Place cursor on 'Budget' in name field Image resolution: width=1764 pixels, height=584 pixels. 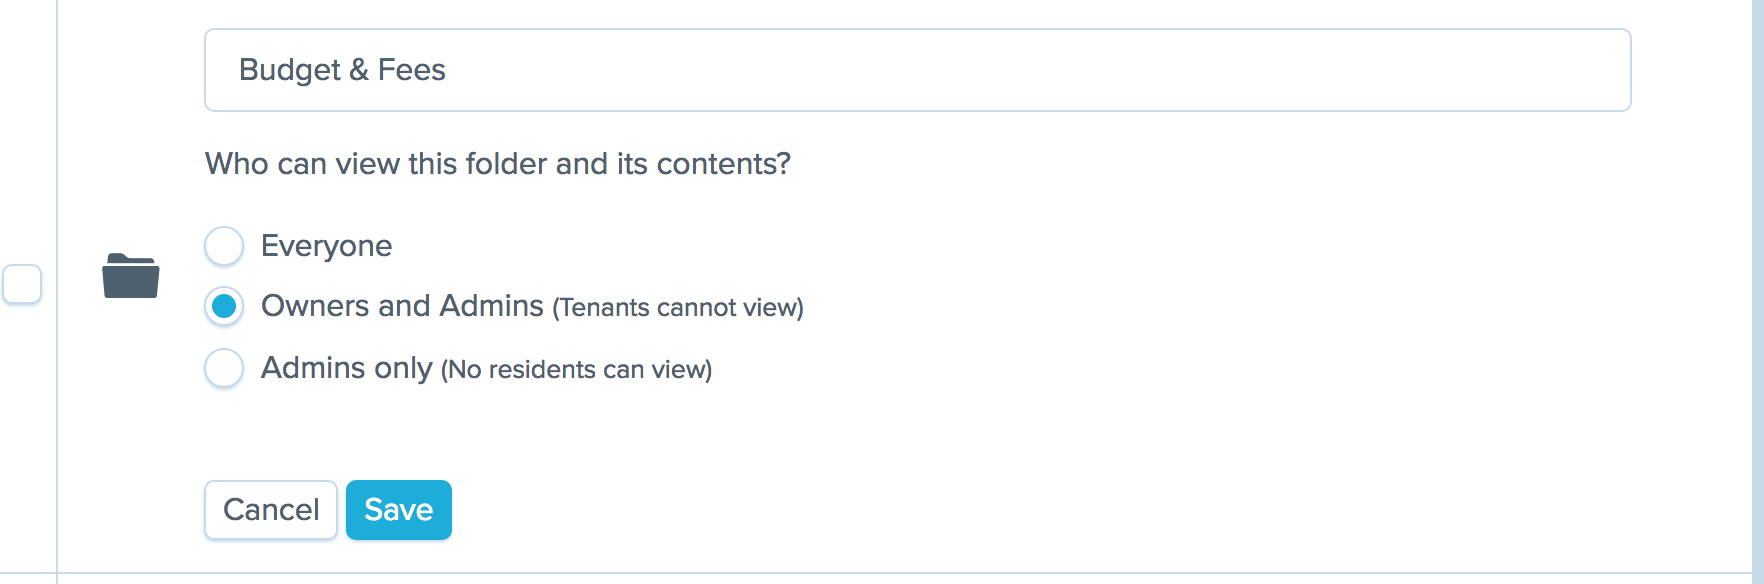click(x=289, y=70)
